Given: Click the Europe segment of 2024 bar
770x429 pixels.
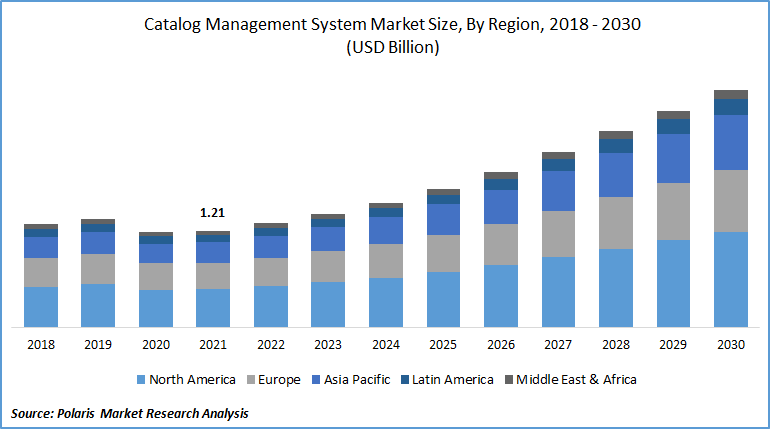Looking at the screenshot, I should tap(385, 261).
